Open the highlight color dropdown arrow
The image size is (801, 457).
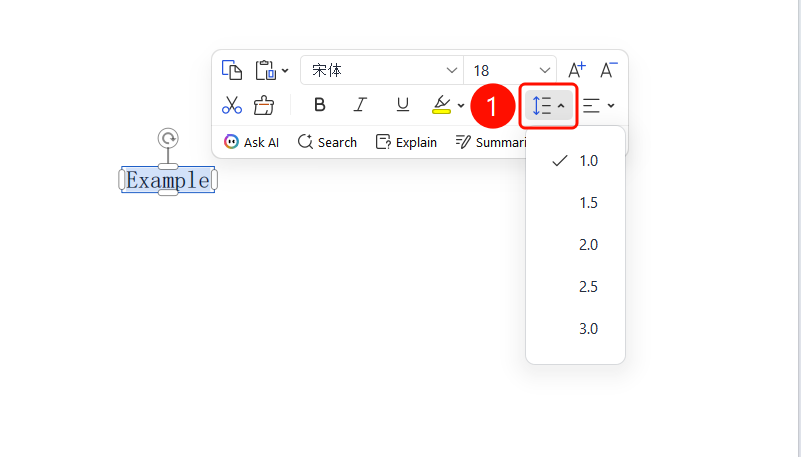coord(461,106)
